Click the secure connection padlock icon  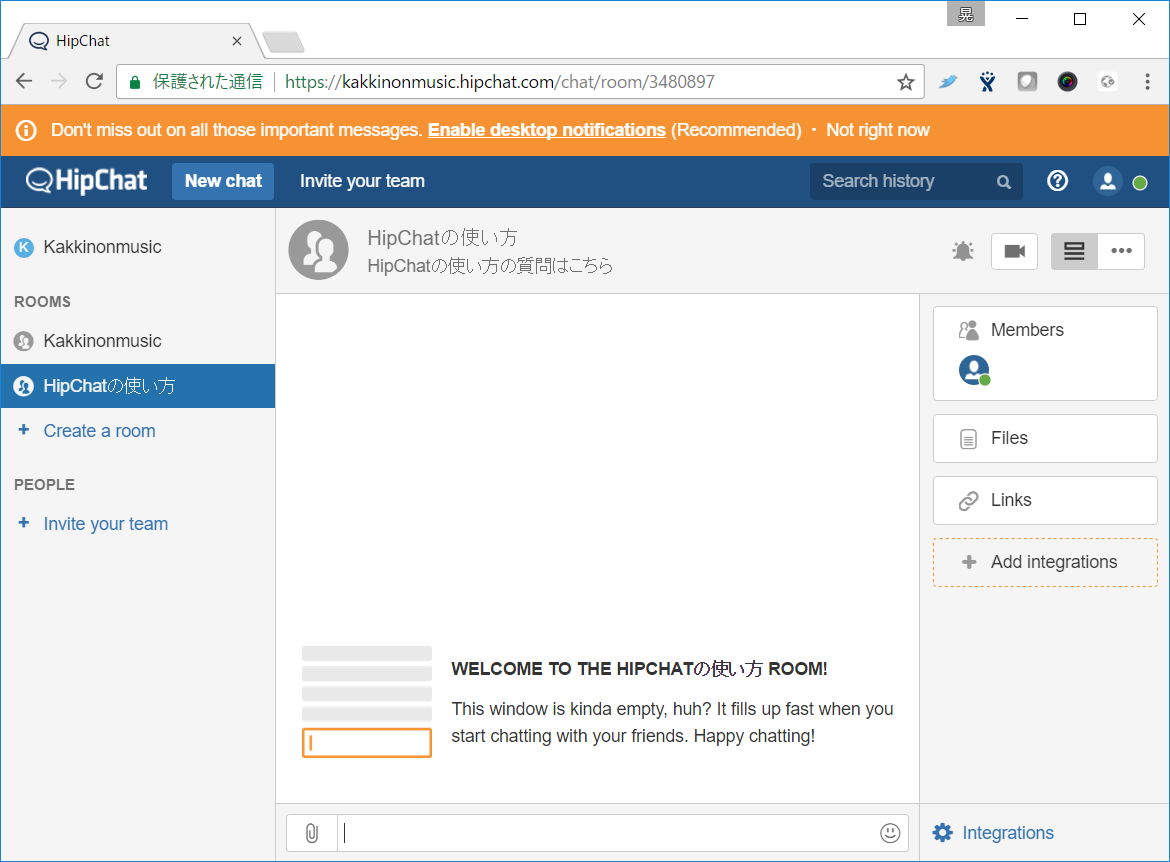click(x=135, y=82)
